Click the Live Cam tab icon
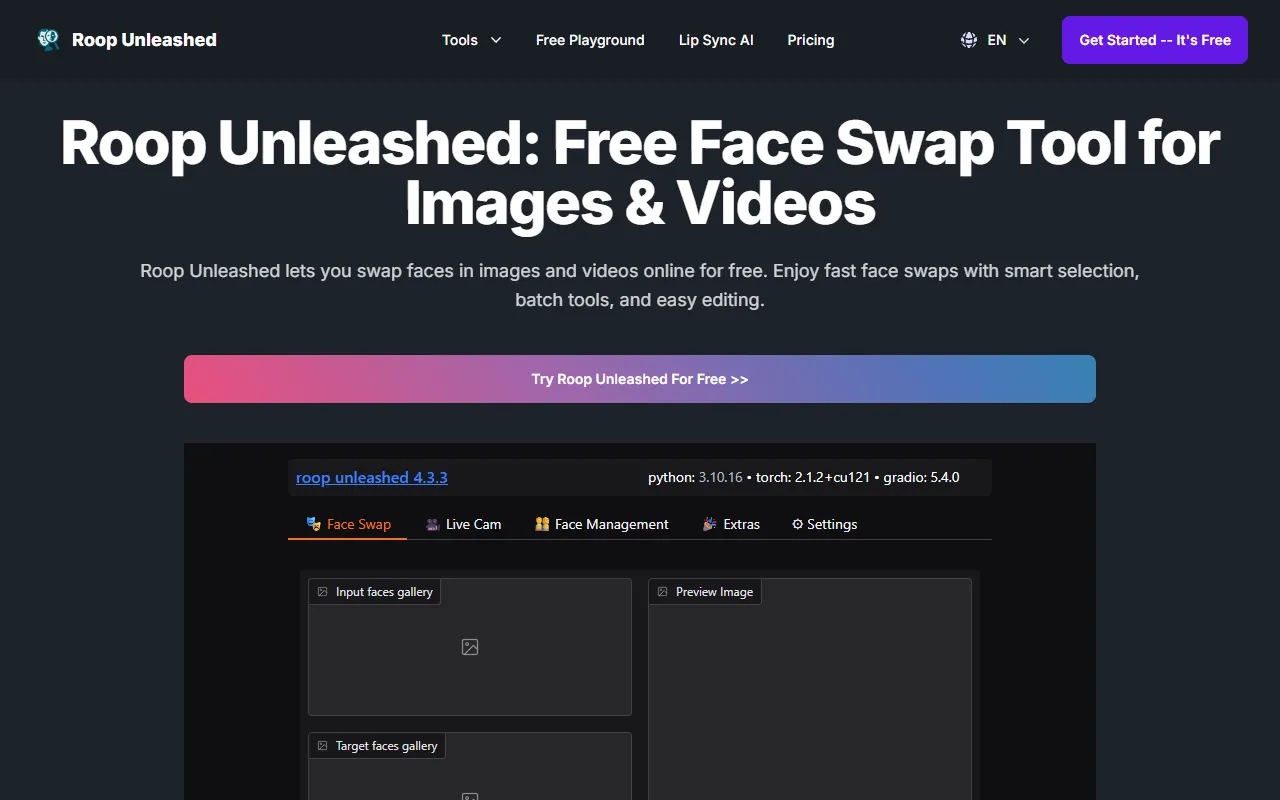The image size is (1280, 800). click(x=432, y=524)
